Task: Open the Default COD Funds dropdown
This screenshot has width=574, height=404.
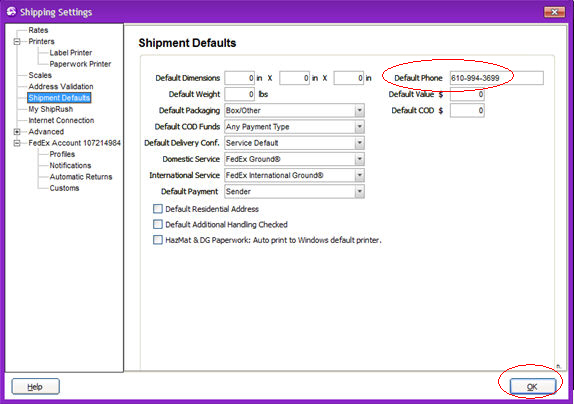Action: [x=359, y=127]
